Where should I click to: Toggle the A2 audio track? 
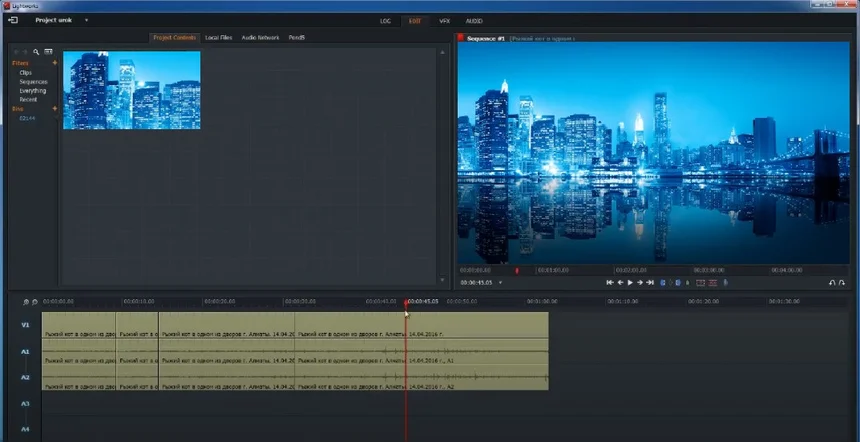[25, 378]
